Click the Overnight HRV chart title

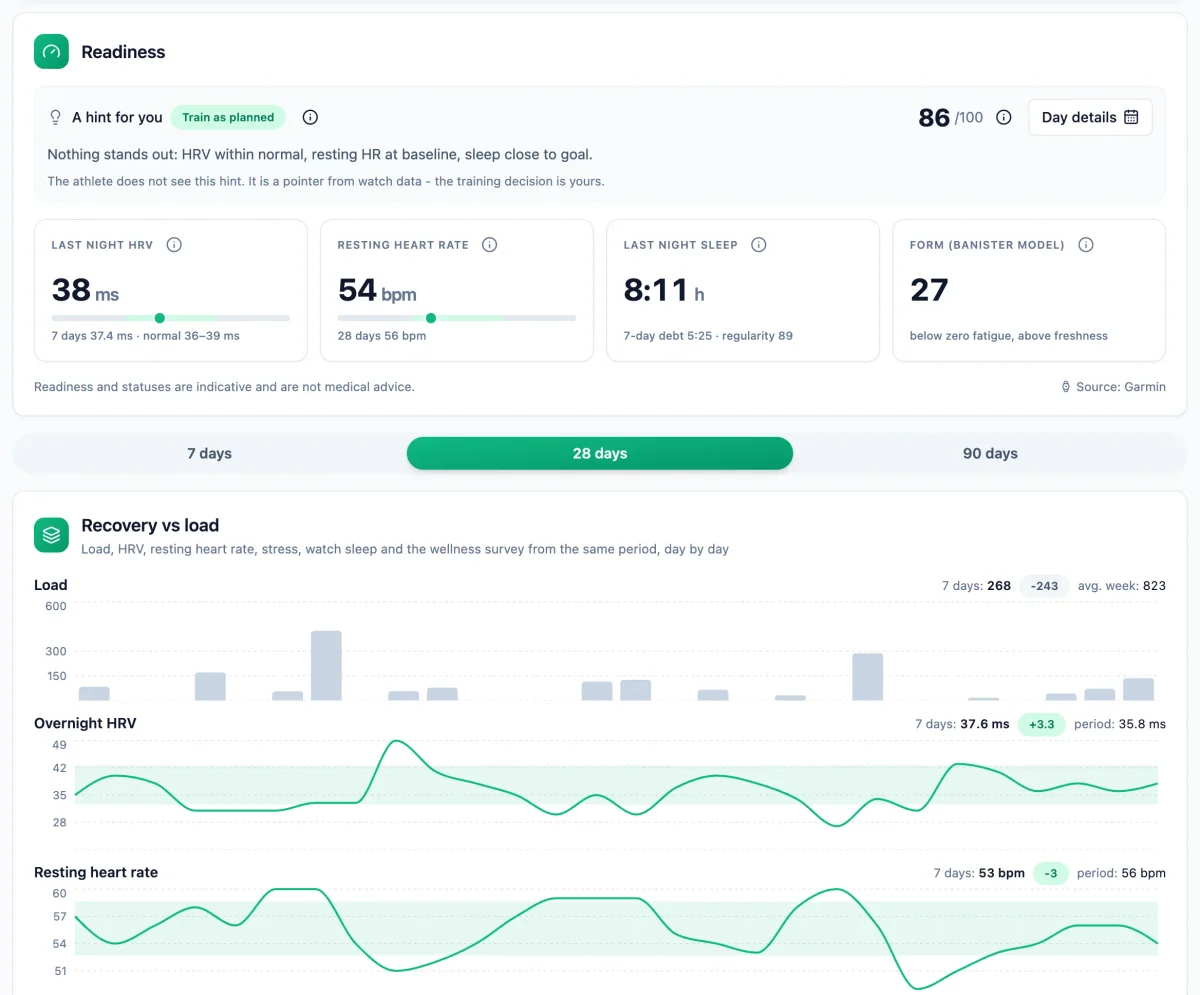(x=85, y=723)
